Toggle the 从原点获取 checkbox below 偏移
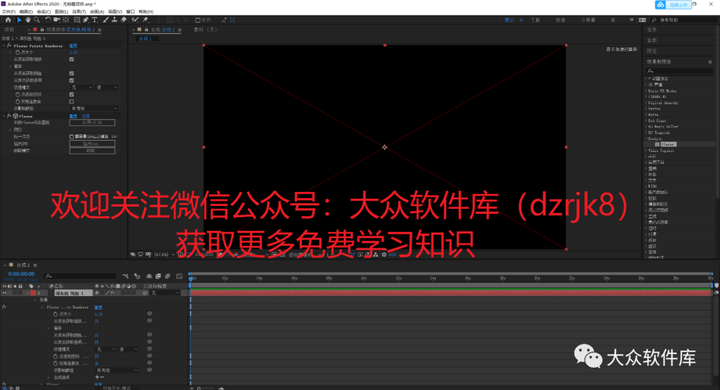Screen dimensions: 720x390 pyautogui.click(x=72, y=73)
